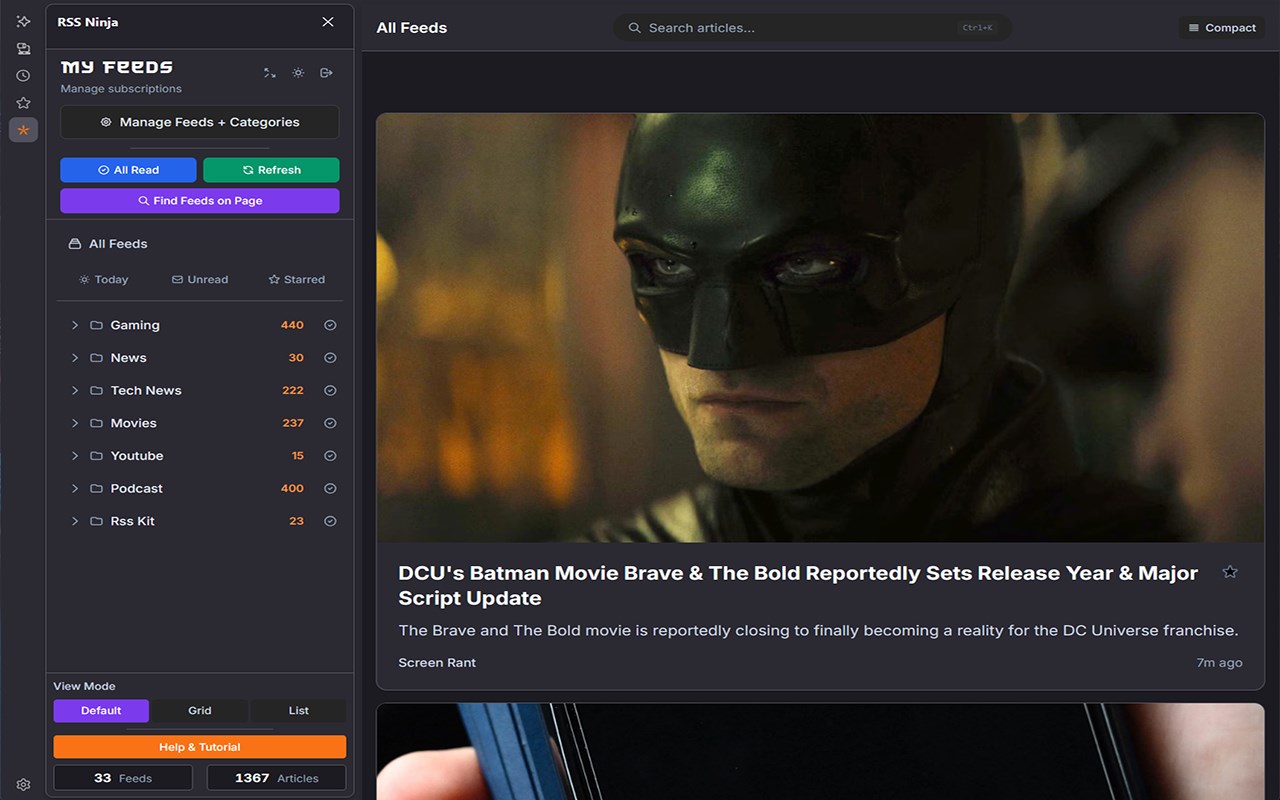The height and width of the screenshot is (800, 1280).
Task: Click the logout arrow icon in the header
Action: click(x=326, y=73)
